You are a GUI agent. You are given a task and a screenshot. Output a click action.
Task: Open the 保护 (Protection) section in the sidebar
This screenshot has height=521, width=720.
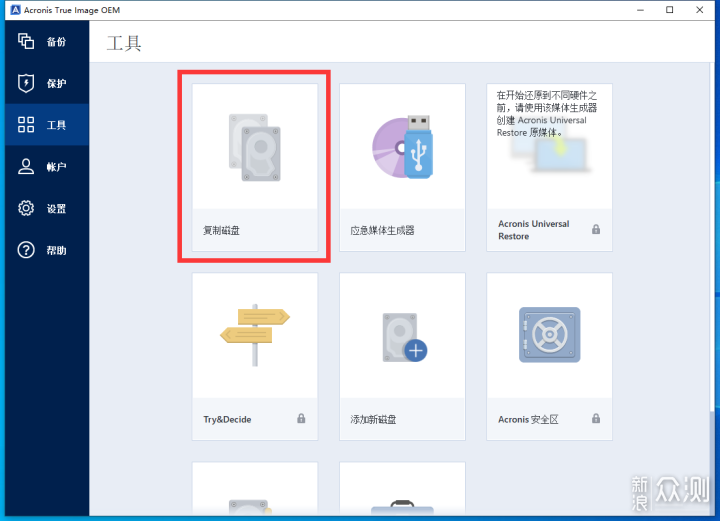(47, 83)
